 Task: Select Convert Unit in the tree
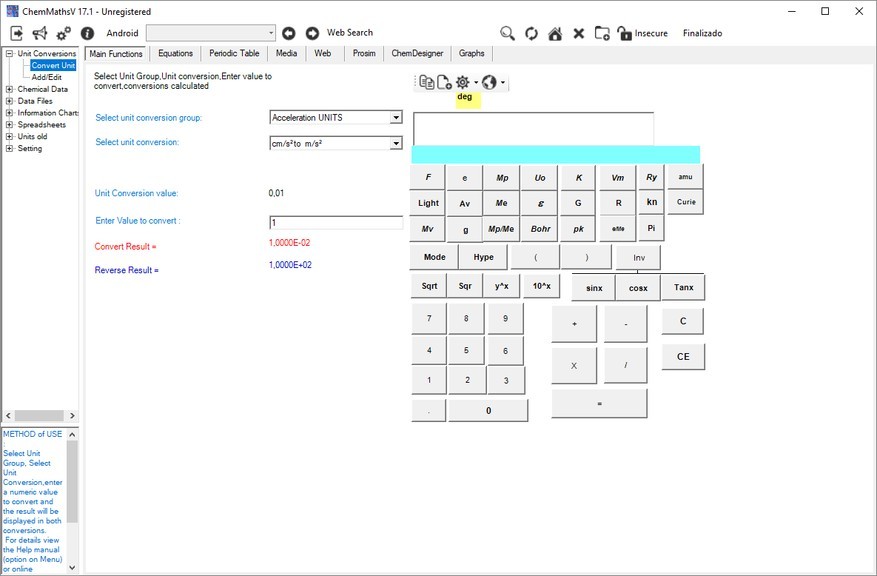53,65
